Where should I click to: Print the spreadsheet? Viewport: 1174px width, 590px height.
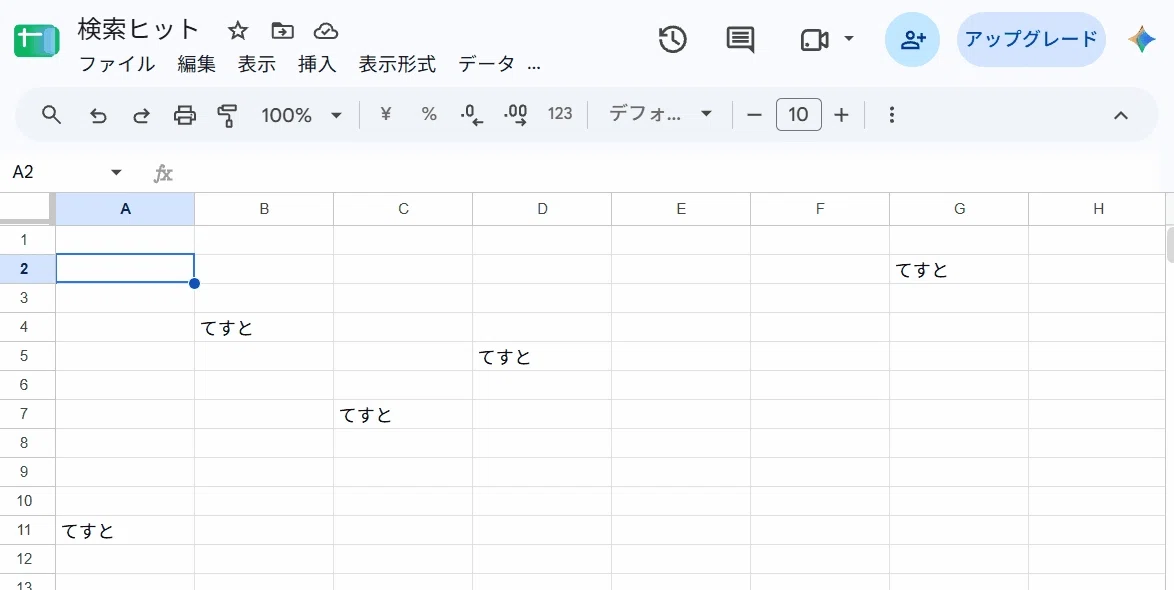[184, 115]
